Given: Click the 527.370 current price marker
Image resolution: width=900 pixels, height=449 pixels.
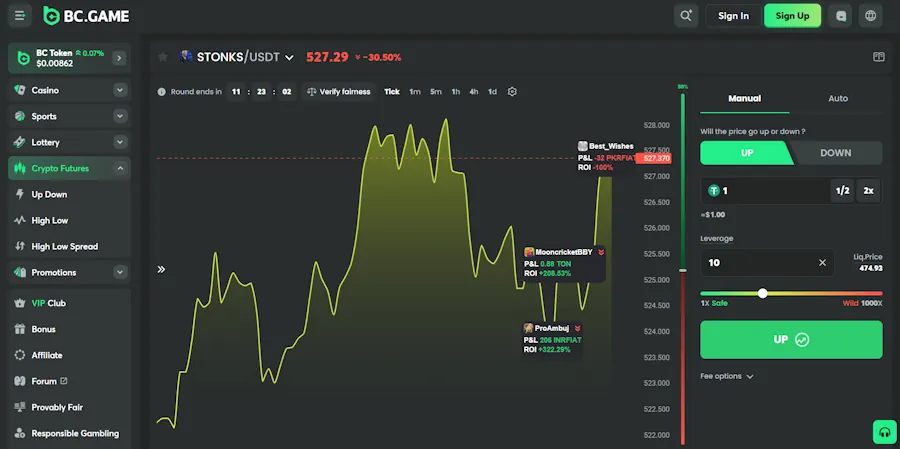Looking at the screenshot, I should click(x=656, y=158).
